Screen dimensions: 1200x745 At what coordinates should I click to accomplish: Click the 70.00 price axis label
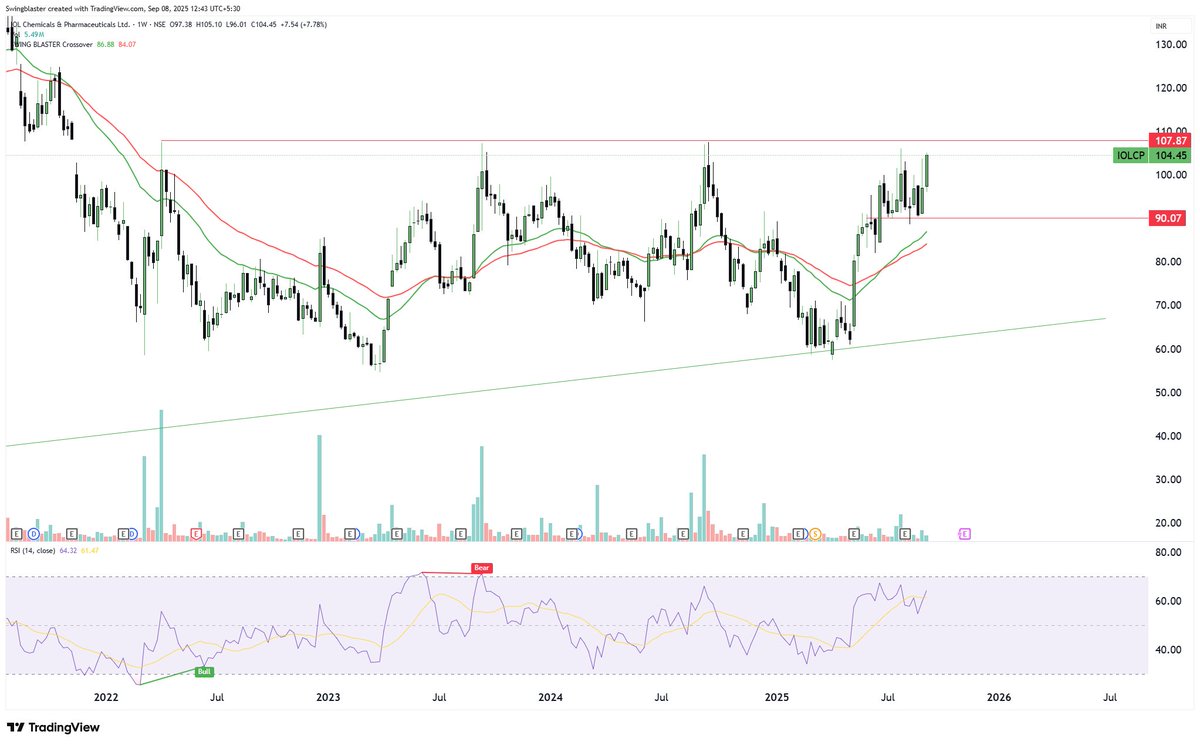1169,305
